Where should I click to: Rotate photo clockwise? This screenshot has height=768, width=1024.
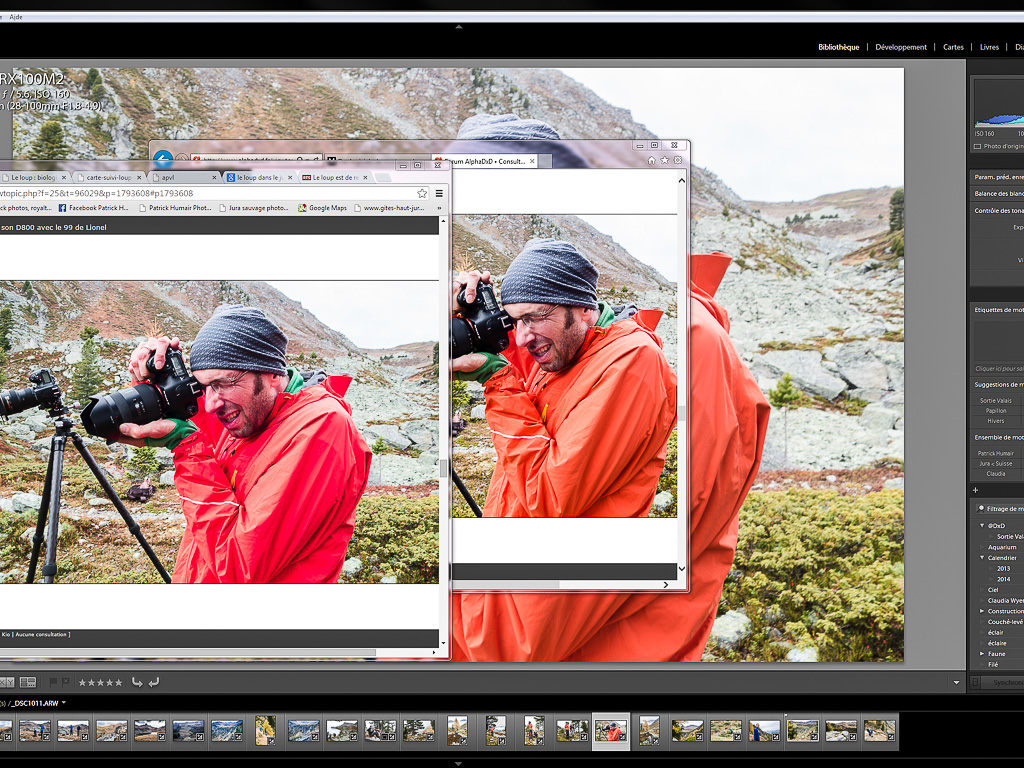point(154,682)
